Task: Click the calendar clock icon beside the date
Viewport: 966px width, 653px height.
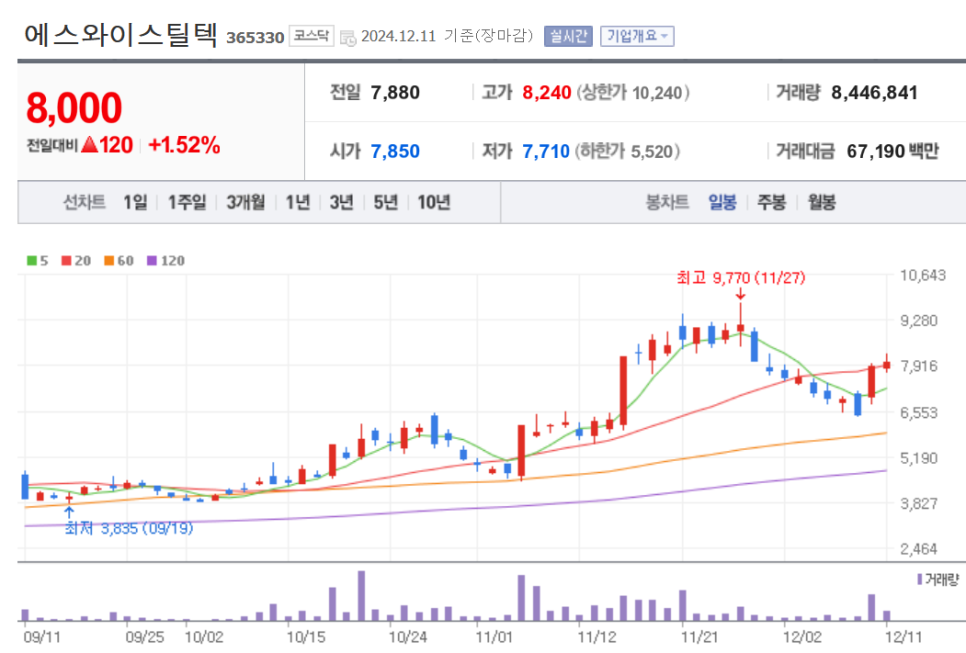Action: click(x=348, y=38)
